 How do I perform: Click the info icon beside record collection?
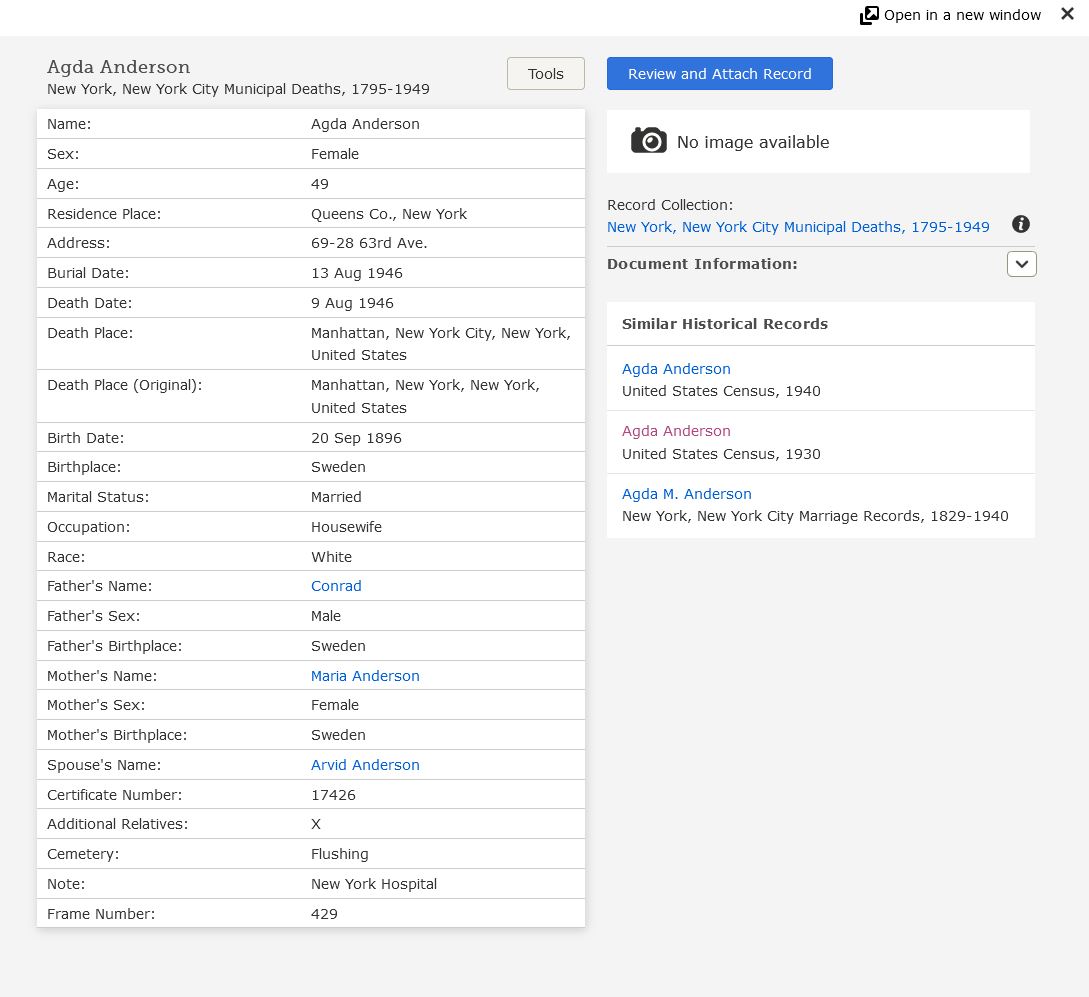1020,224
